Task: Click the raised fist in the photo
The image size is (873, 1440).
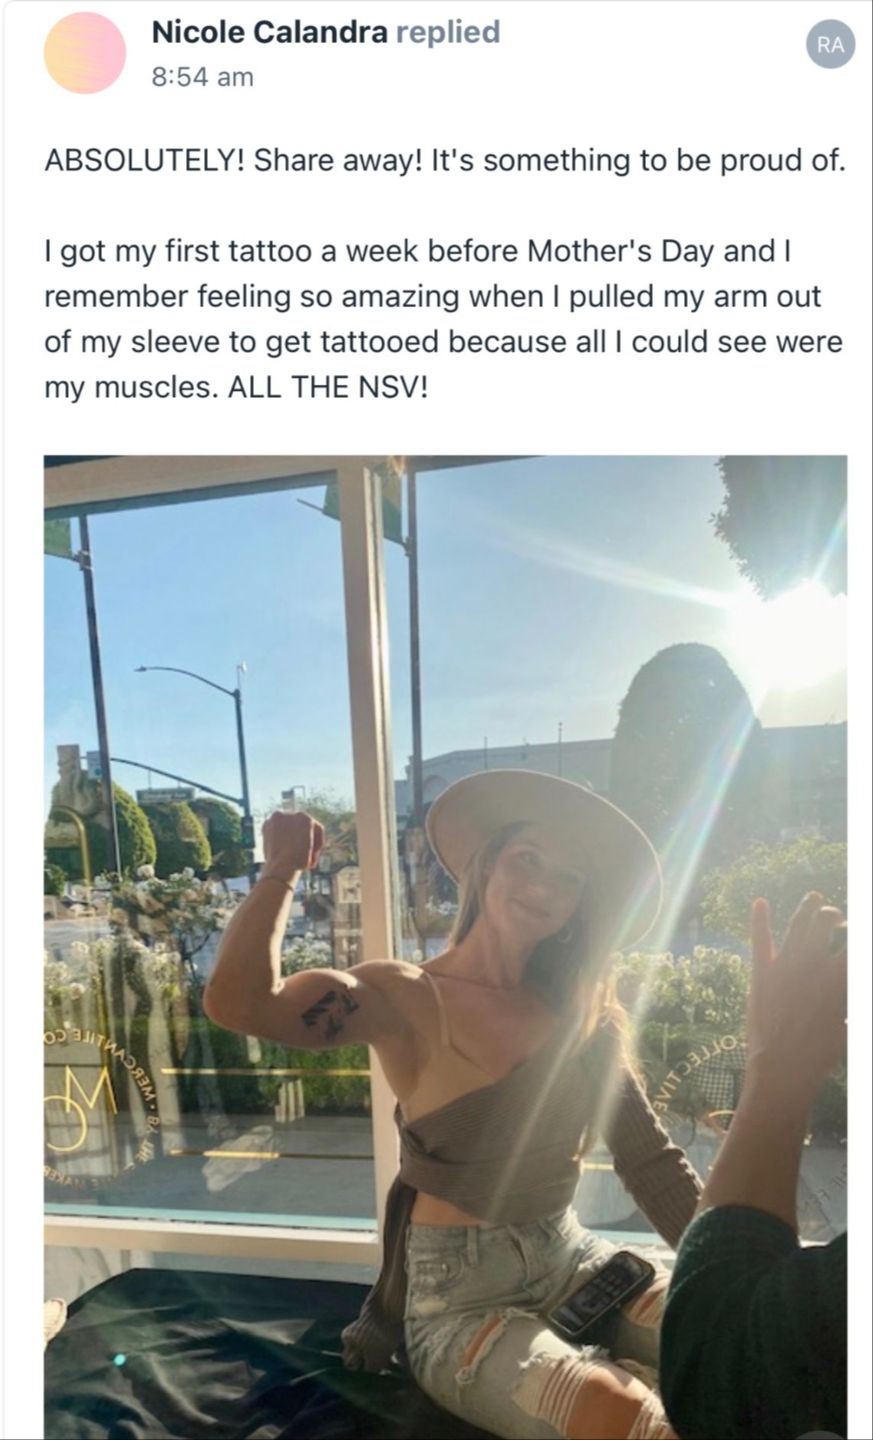Action: 292,841
